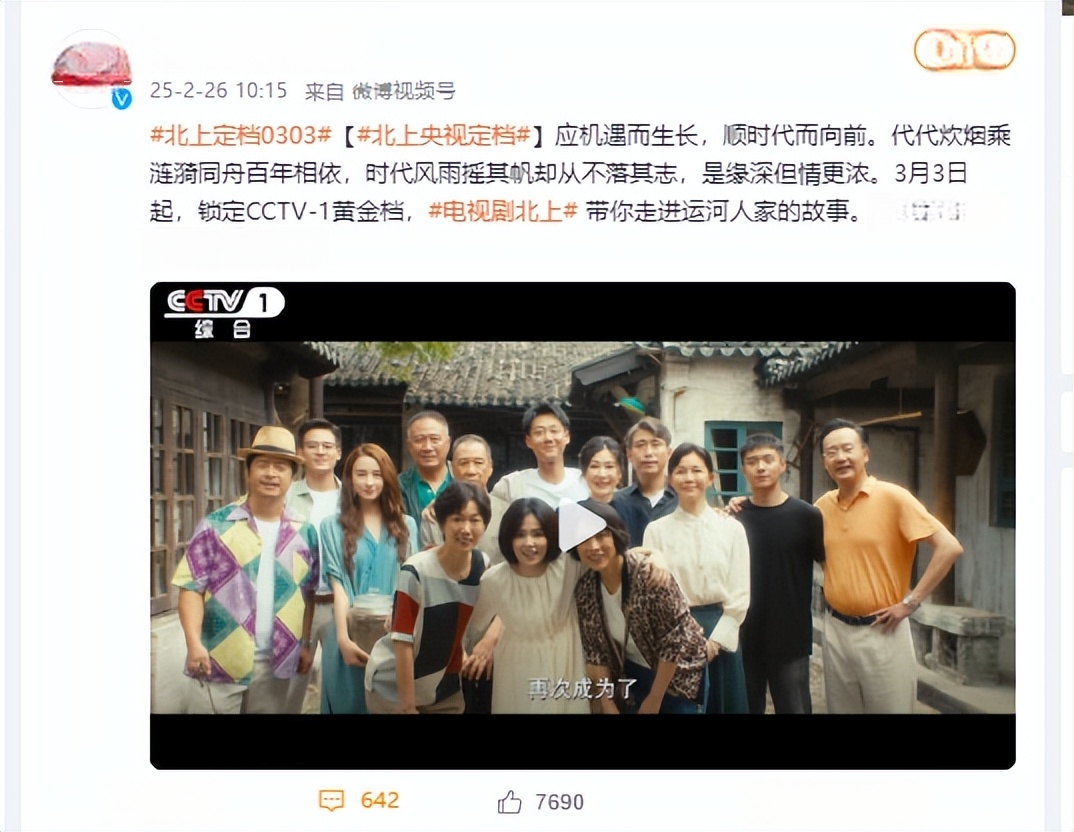Click the 7690 likes count
Viewport: 1074px width, 832px height.
pos(560,802)
